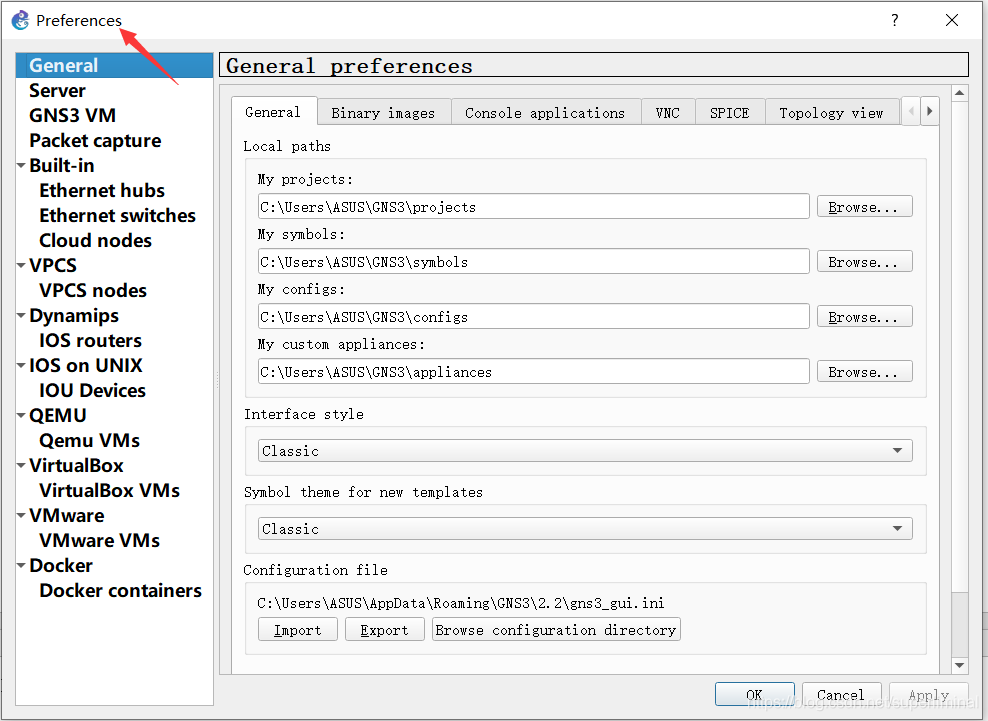The width and height of the screenshot is (988, 721).
Task: Select General in the preferences sidebar
Action: [x=114, y=66]
